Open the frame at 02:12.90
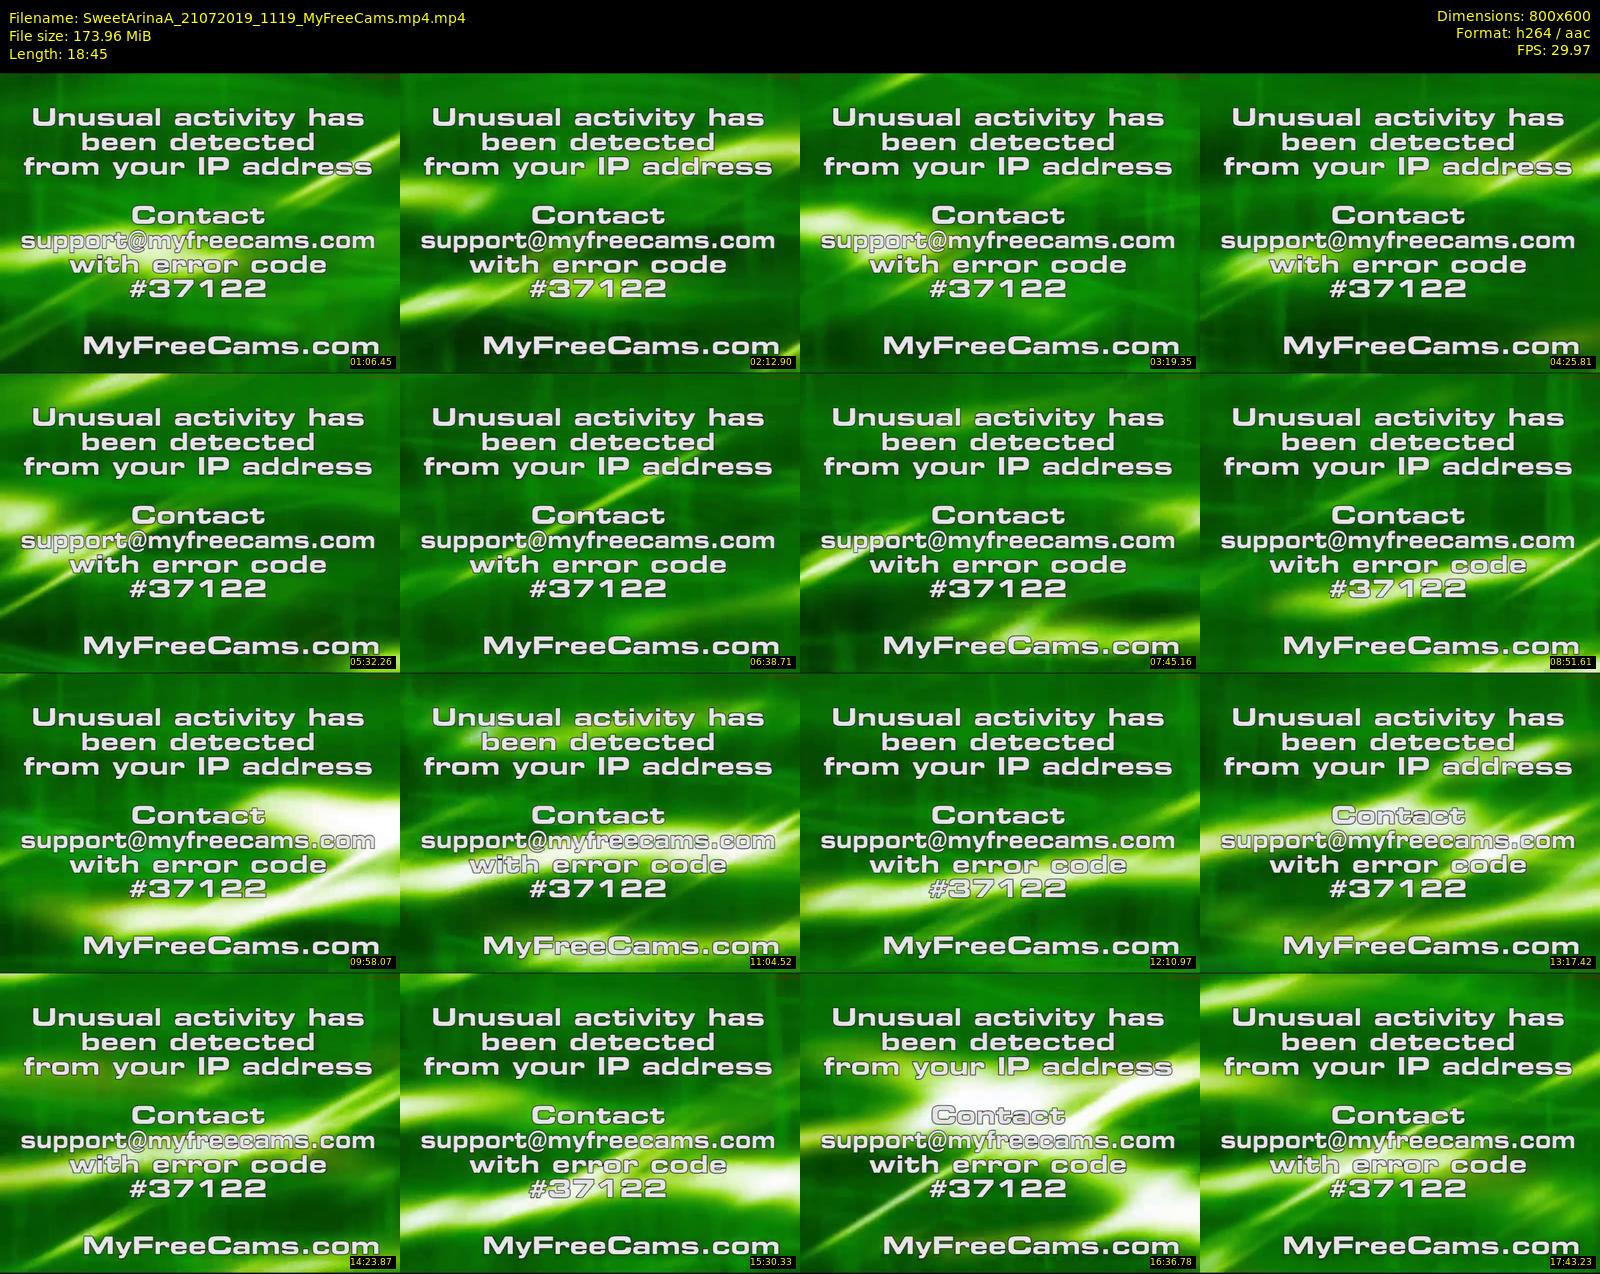 (x=599, y=222)
